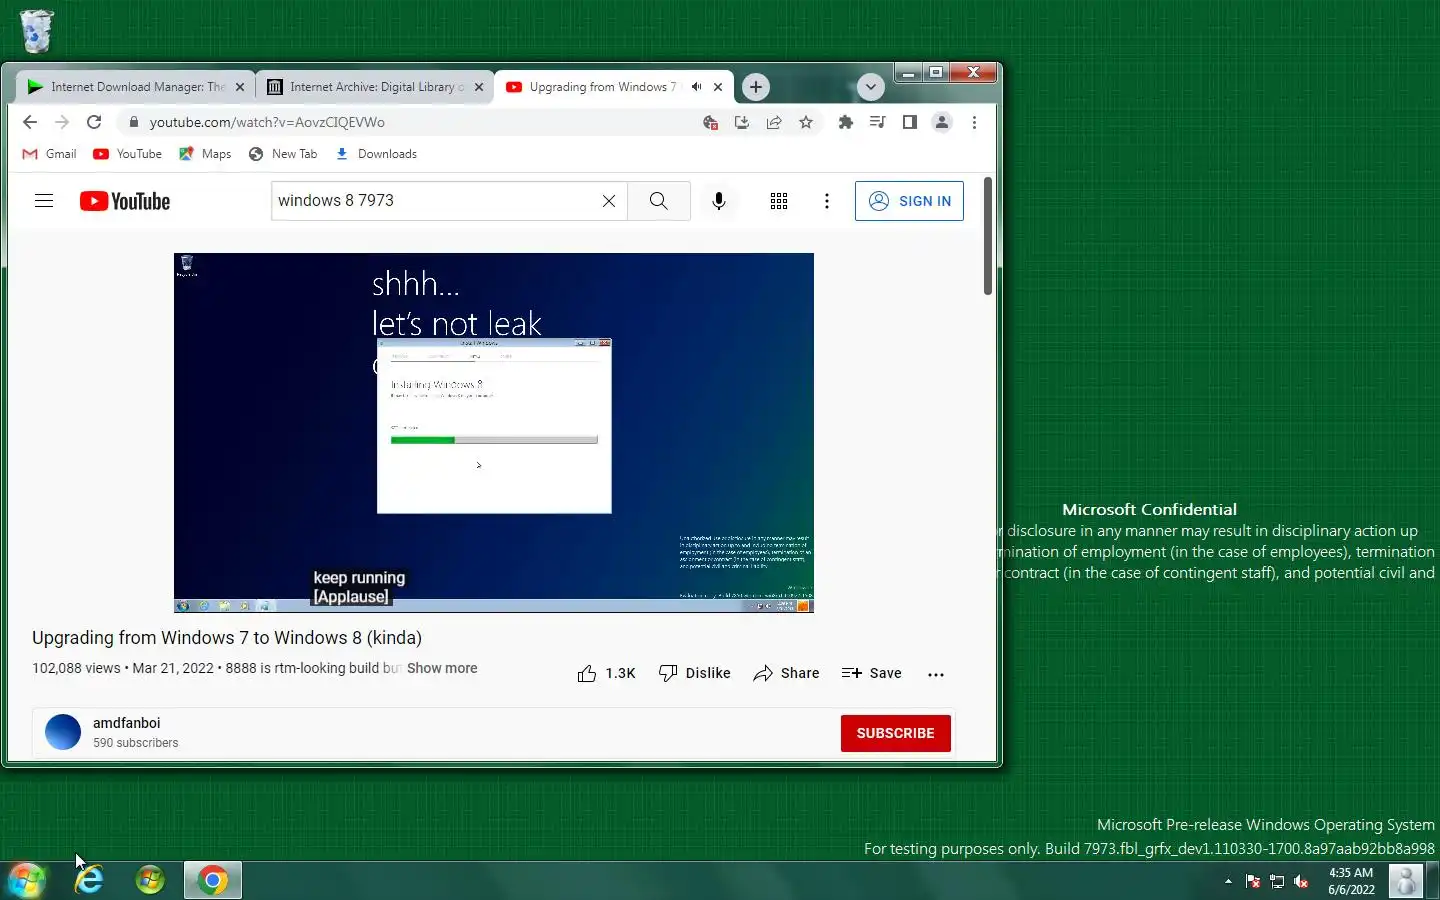Screen dimensions: 1440x900
Task: Go forward in Chrome
Action: (62, 122)
